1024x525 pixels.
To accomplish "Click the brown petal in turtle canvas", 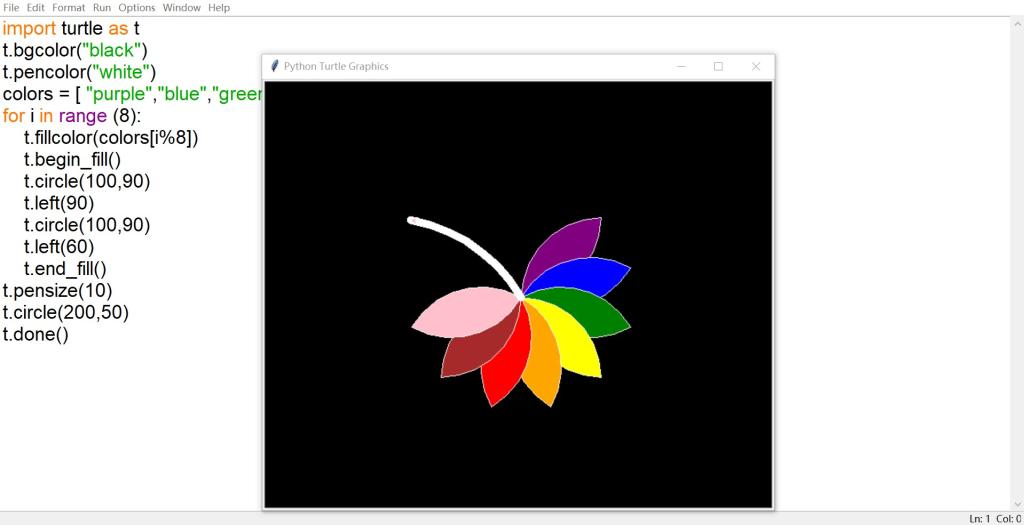I will (477, 346).
